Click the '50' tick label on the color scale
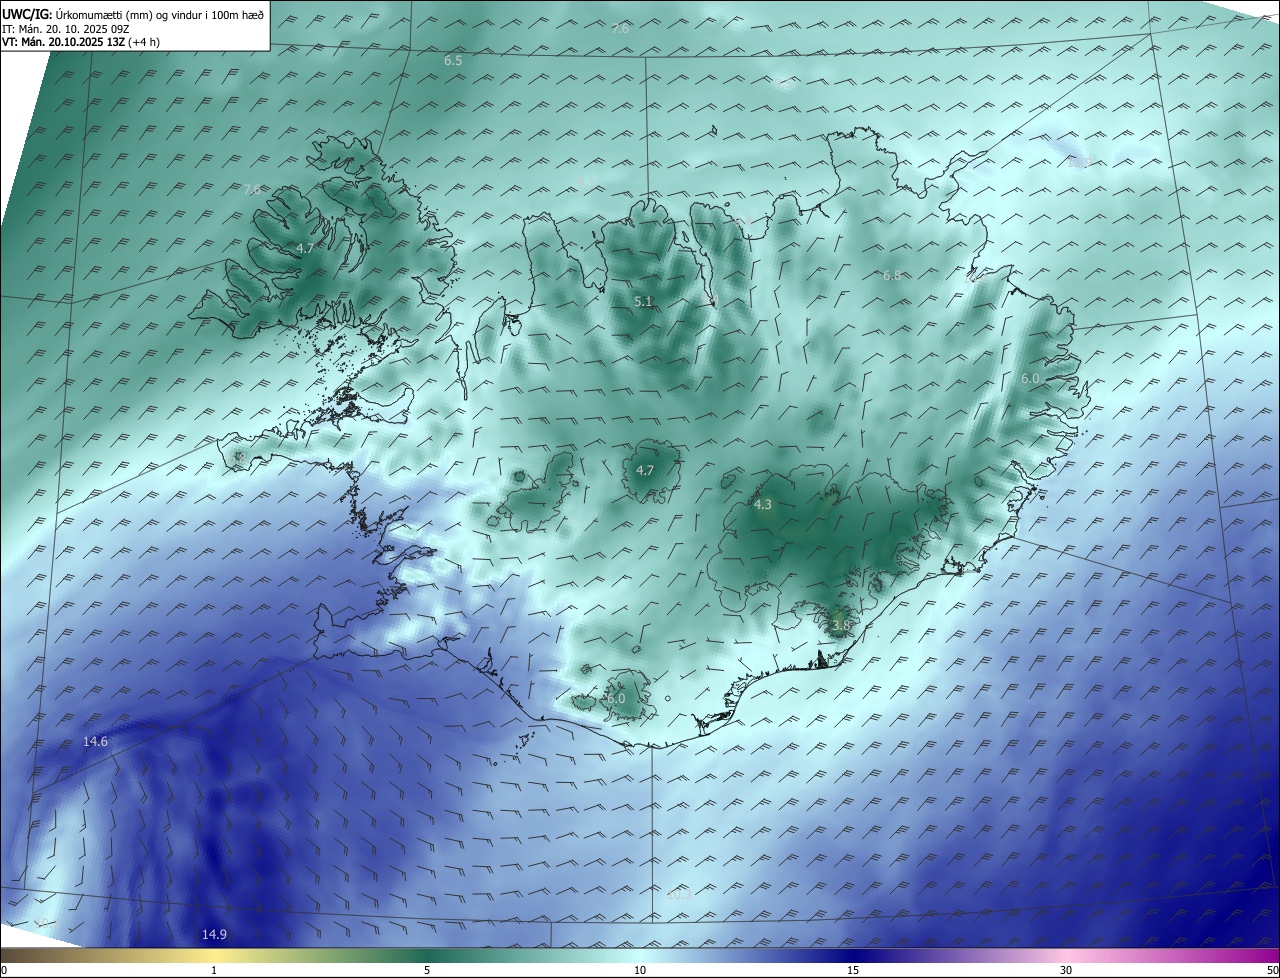The width and height of the screenshot is (1280, 978). 1272,970
